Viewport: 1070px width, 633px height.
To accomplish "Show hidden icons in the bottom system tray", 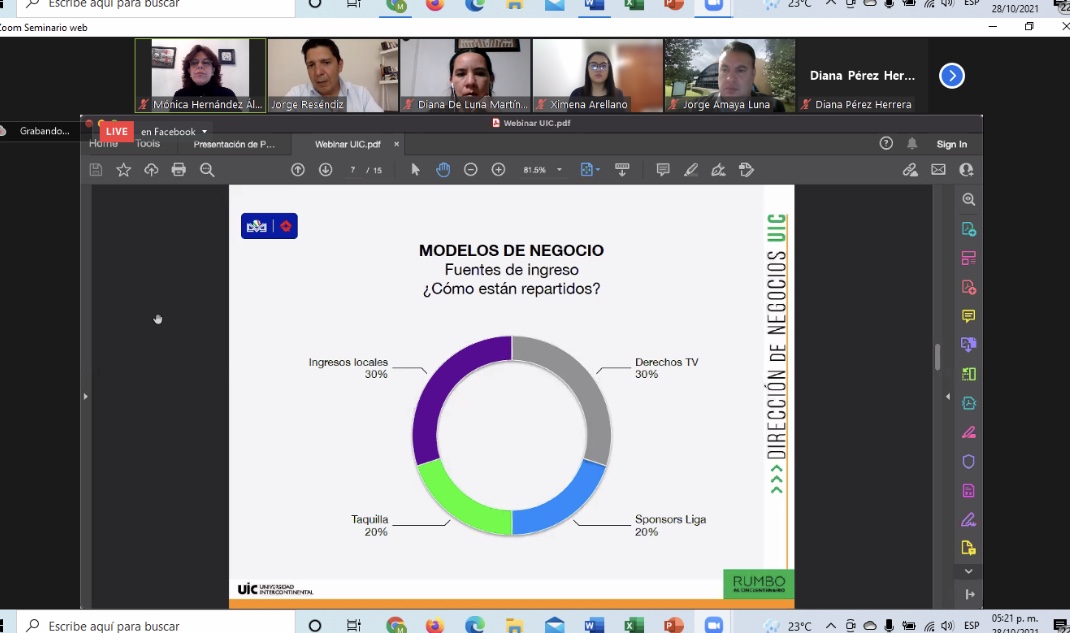I will (830, 625).
